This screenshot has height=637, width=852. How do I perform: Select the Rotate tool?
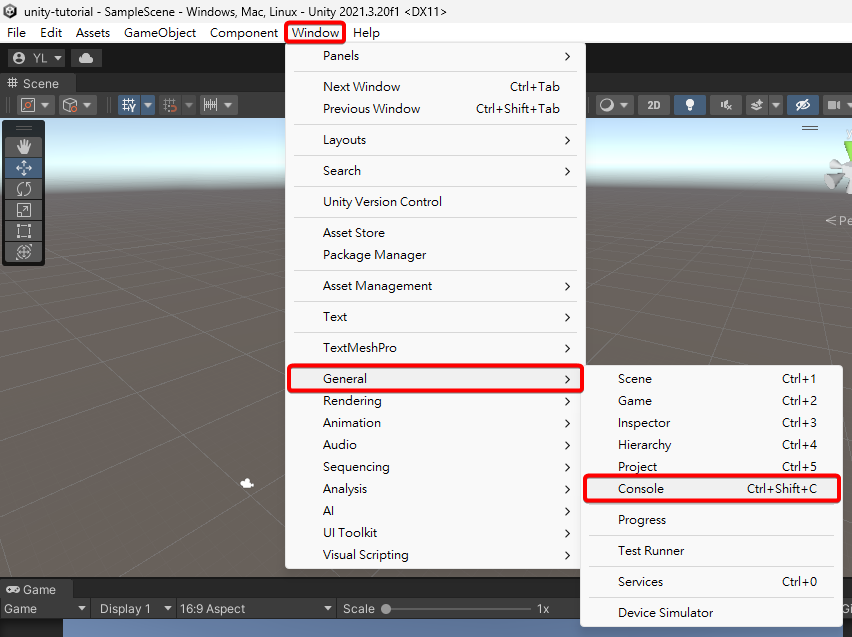tap(23, 189)
